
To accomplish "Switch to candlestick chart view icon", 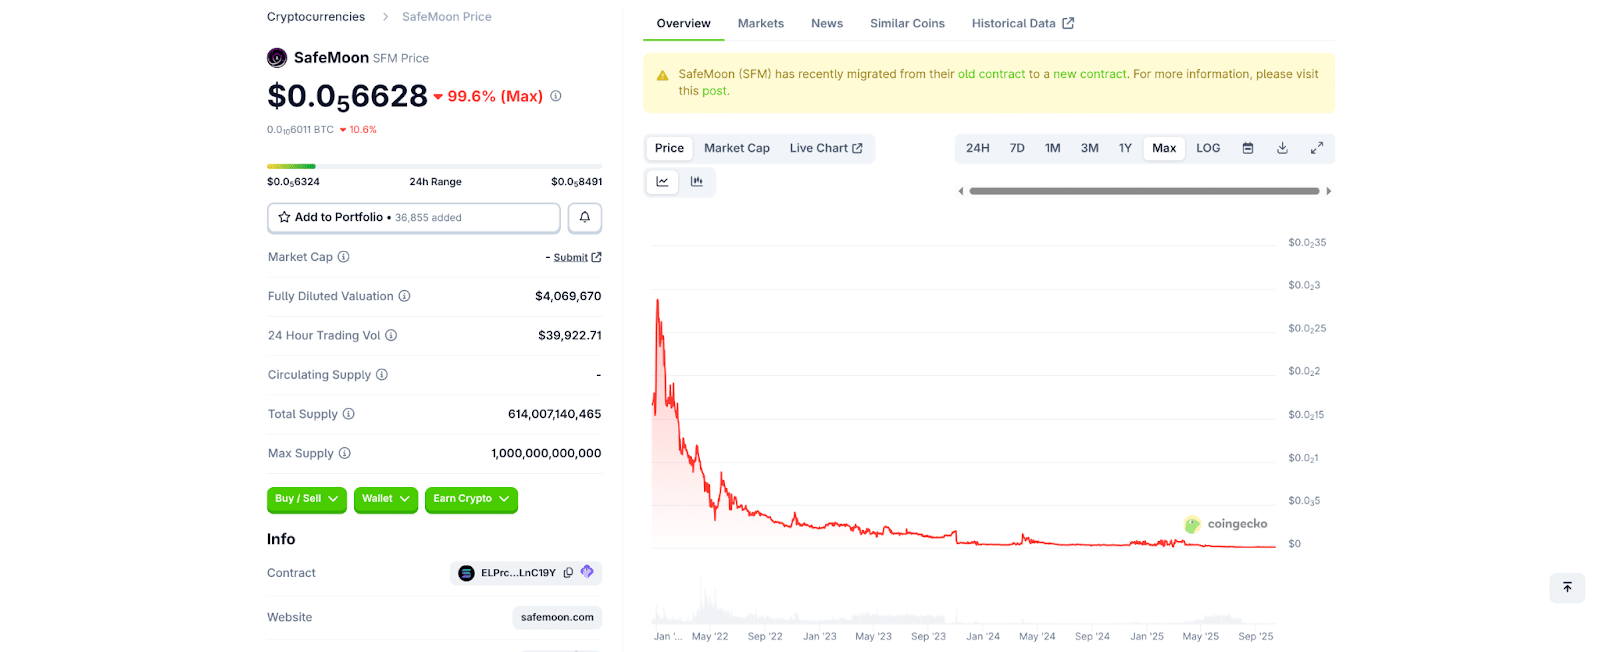I will coord(697,182).
